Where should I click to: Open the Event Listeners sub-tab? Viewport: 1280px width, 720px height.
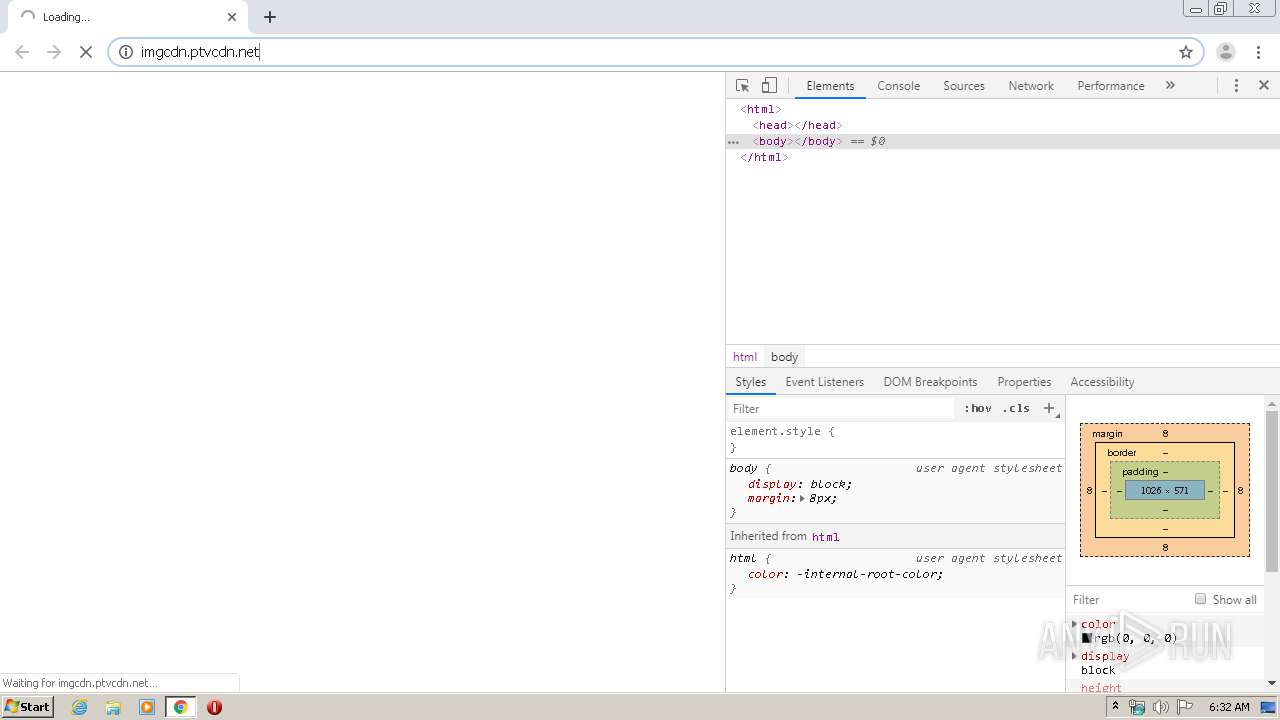pyautogui.click(x=824, y=382)
